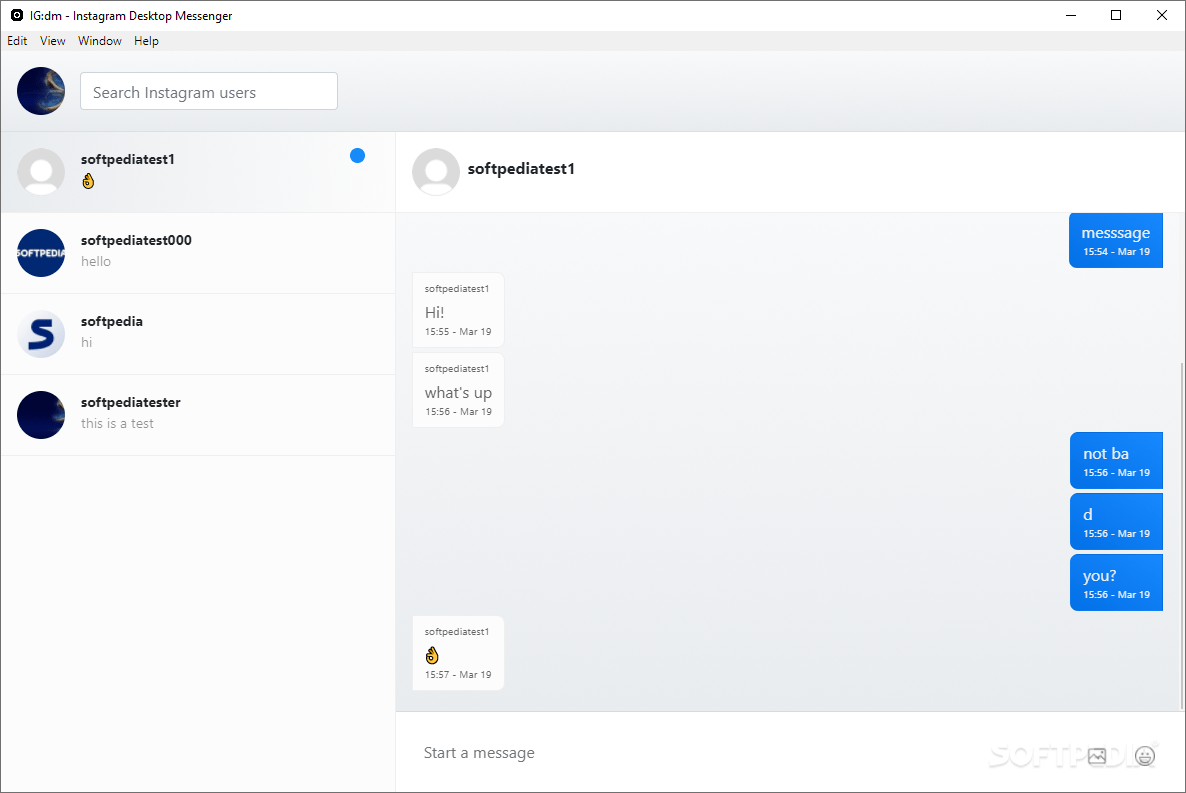This screenshot has height=793, width=1186.
Task: Click the 'messsage' sent bubble
Action: pos(1116,241)
